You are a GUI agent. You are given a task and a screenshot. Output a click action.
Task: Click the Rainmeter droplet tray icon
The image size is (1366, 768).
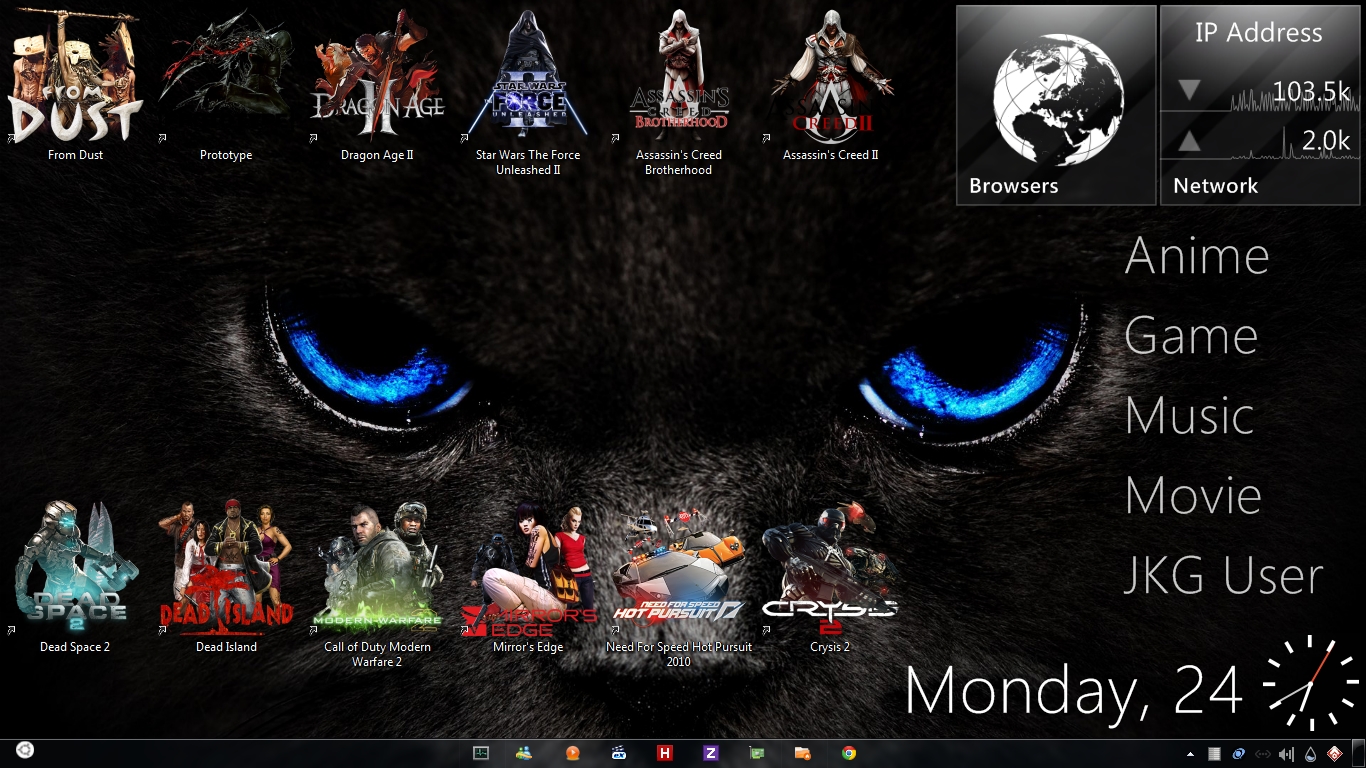click(1310, 754)
